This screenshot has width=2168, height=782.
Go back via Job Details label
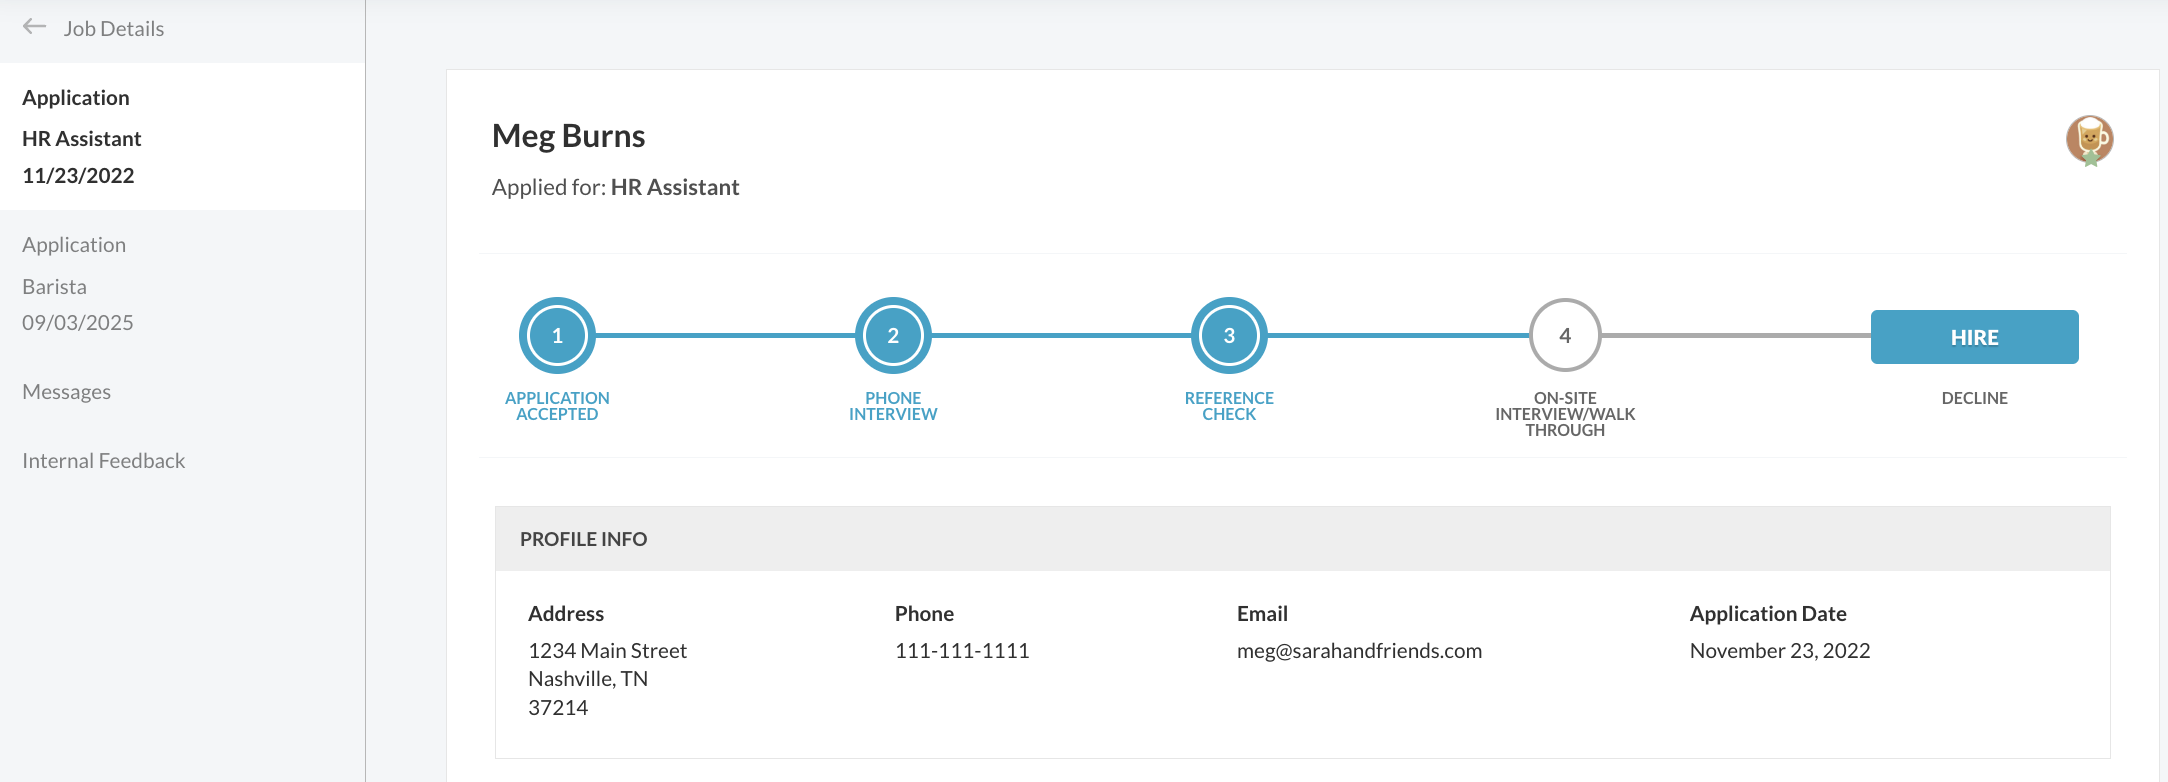(x=114, y=29)
